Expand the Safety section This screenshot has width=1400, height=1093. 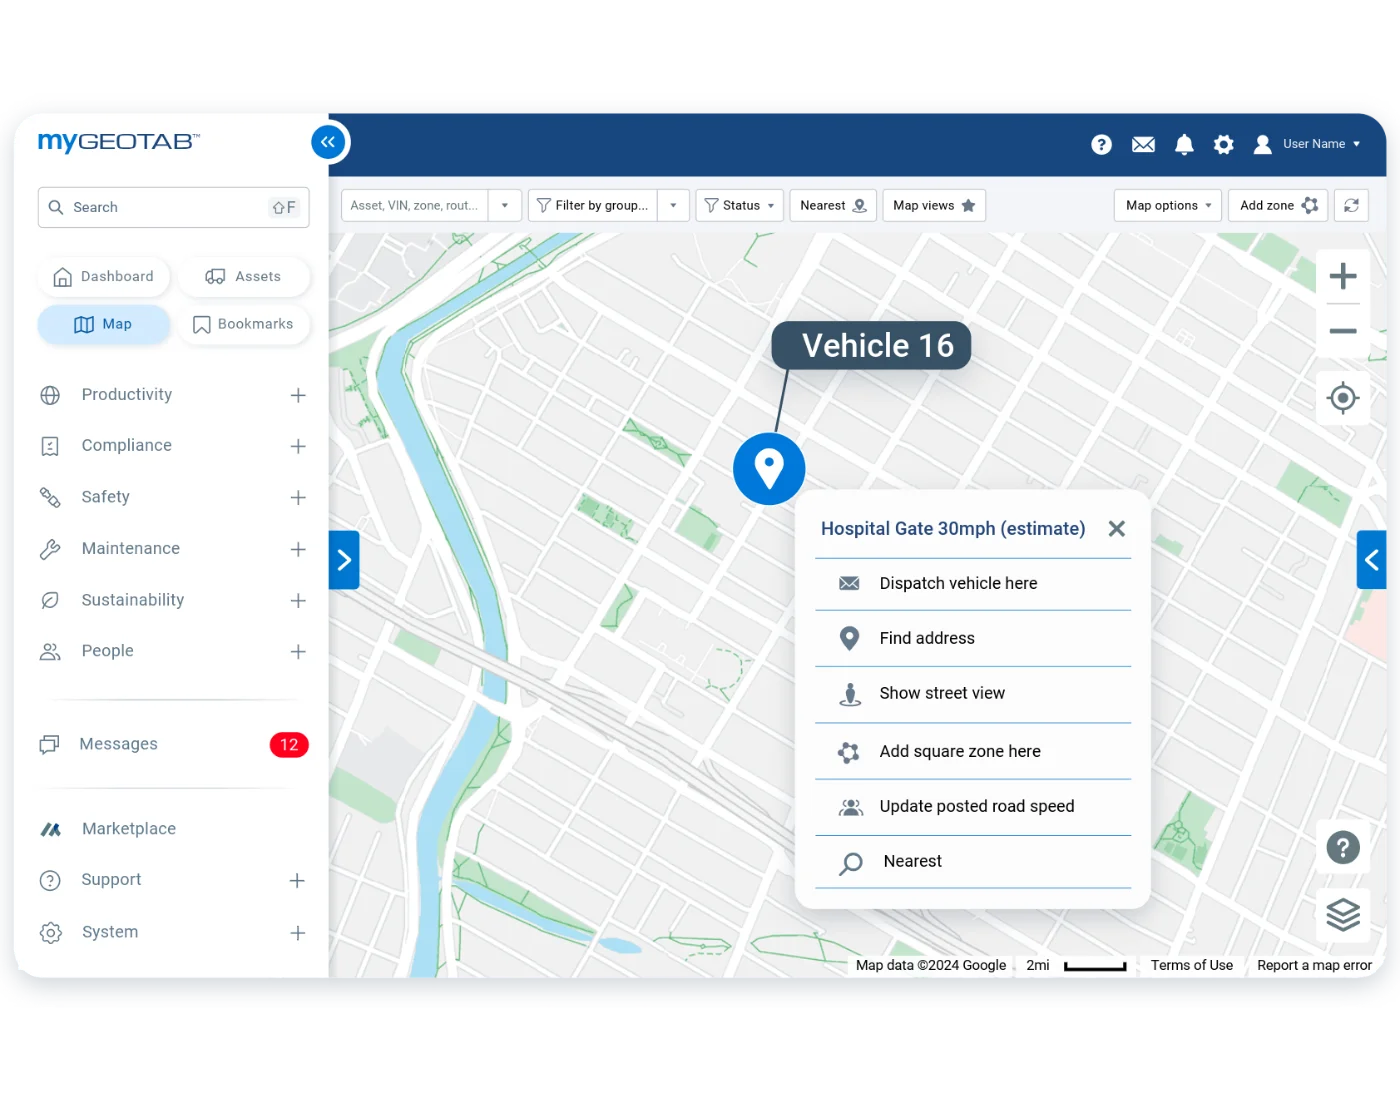pyautogui.click(x=298, y=497)
